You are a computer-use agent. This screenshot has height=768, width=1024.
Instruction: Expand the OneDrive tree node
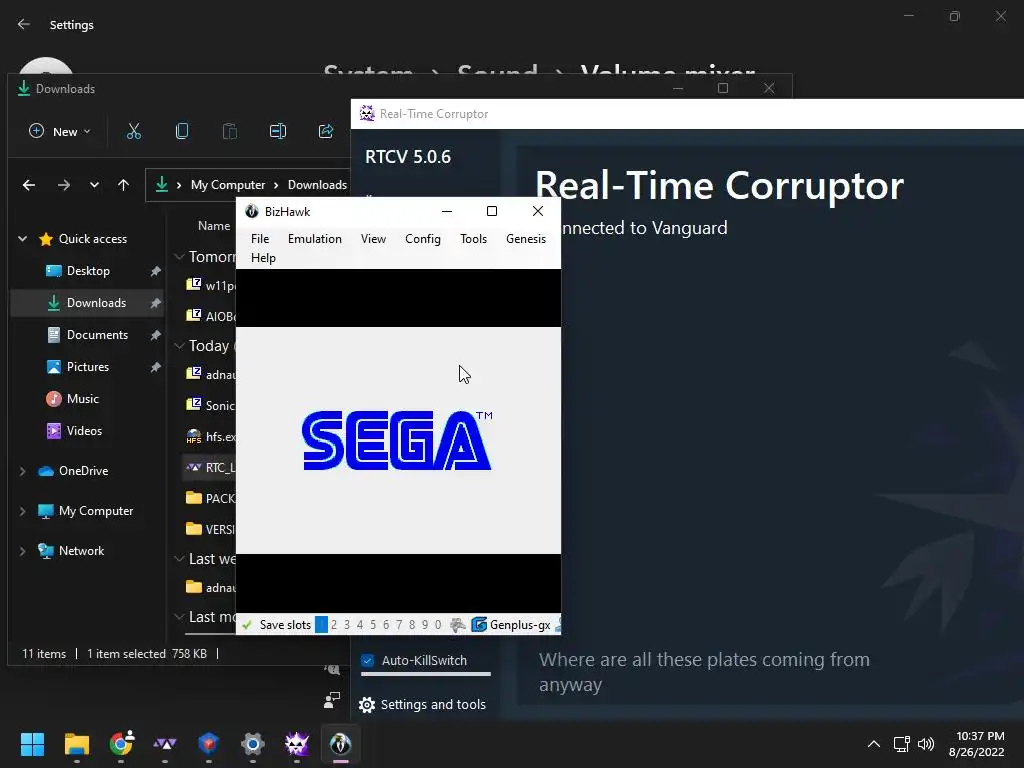23,471
